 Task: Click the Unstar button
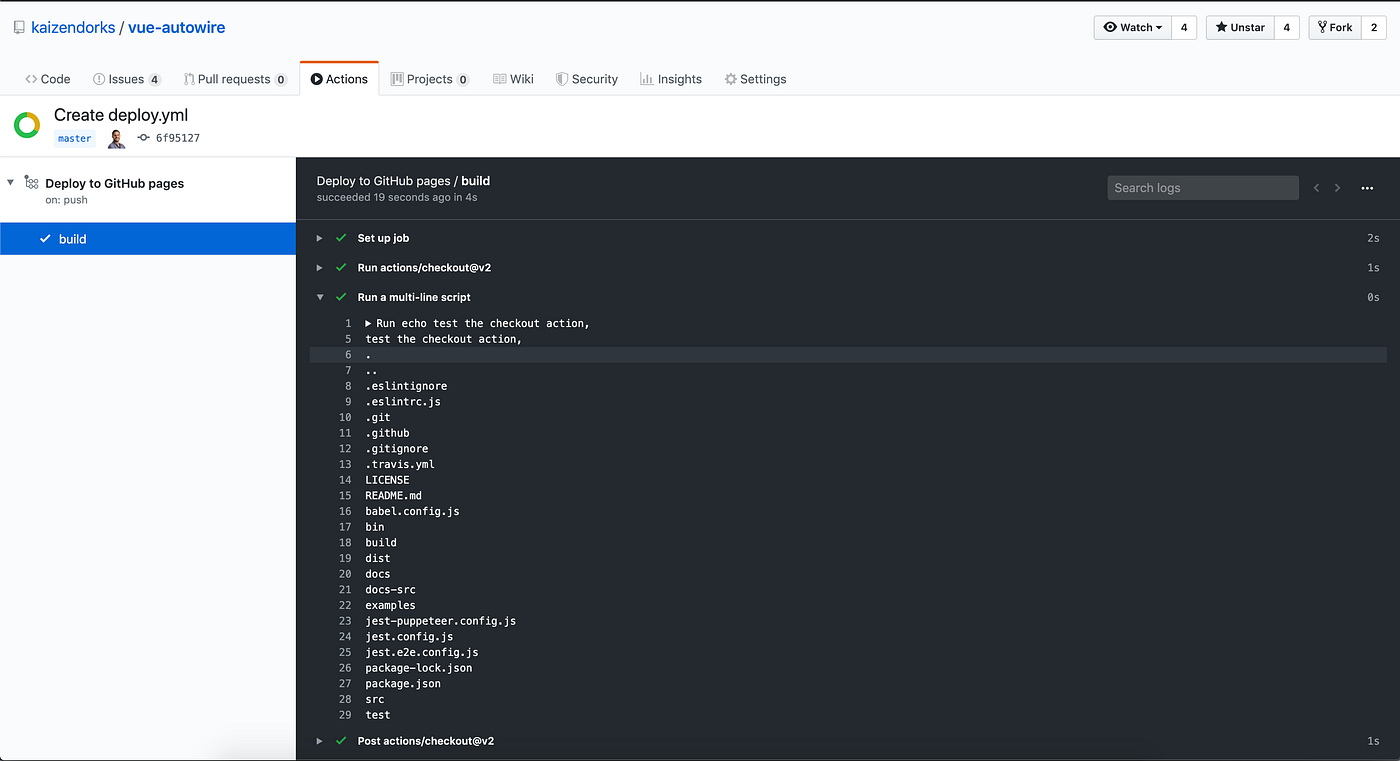(x=1239, y=27)
